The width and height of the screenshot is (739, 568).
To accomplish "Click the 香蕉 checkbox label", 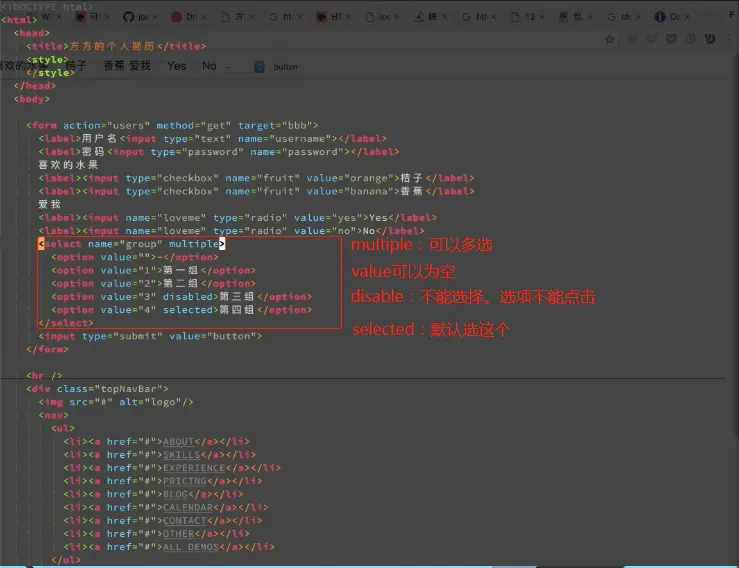I will [114, 66].
